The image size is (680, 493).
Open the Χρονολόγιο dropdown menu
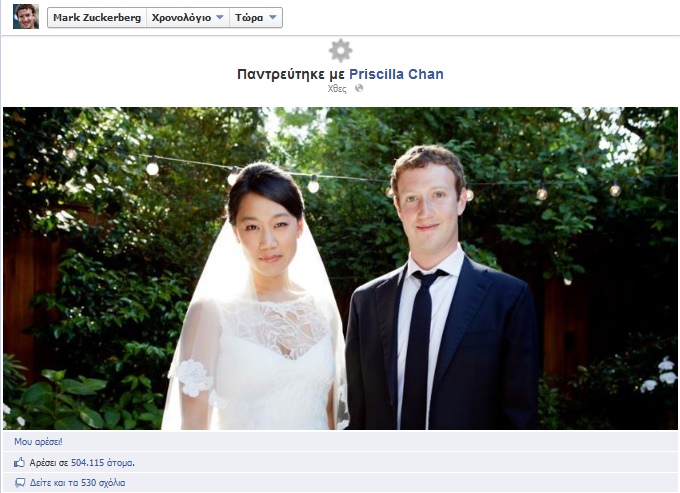click(x=188, y=18)
